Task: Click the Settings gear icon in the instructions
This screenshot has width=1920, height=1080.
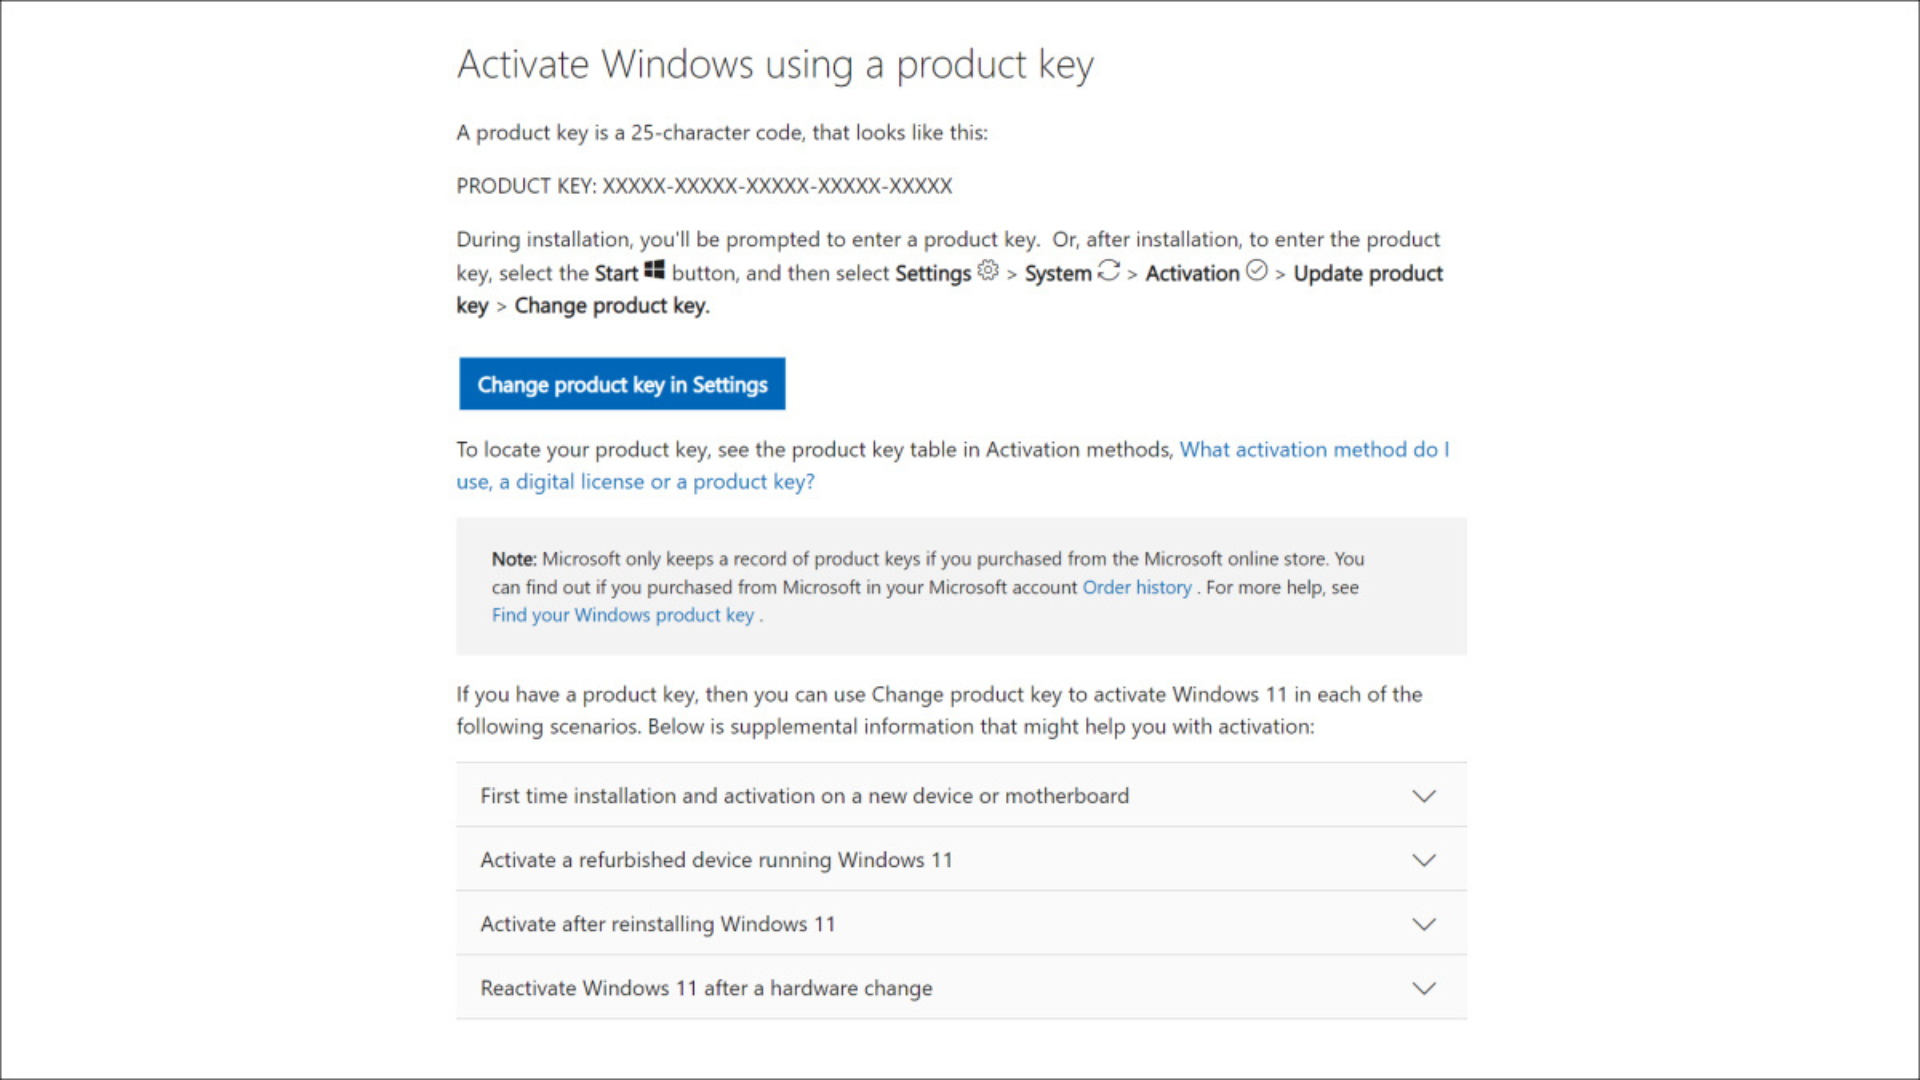Action: pos(988,271)
